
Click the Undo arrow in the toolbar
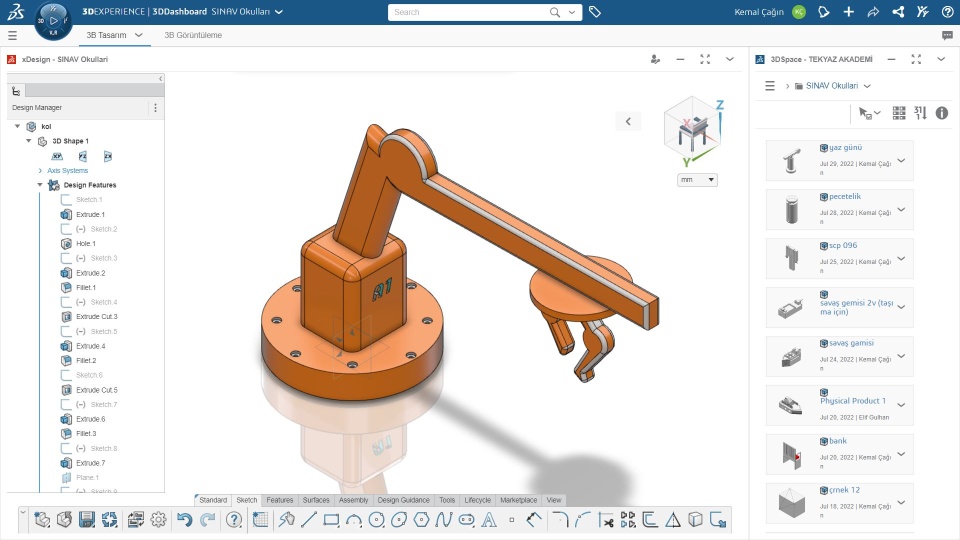point(184,520)
